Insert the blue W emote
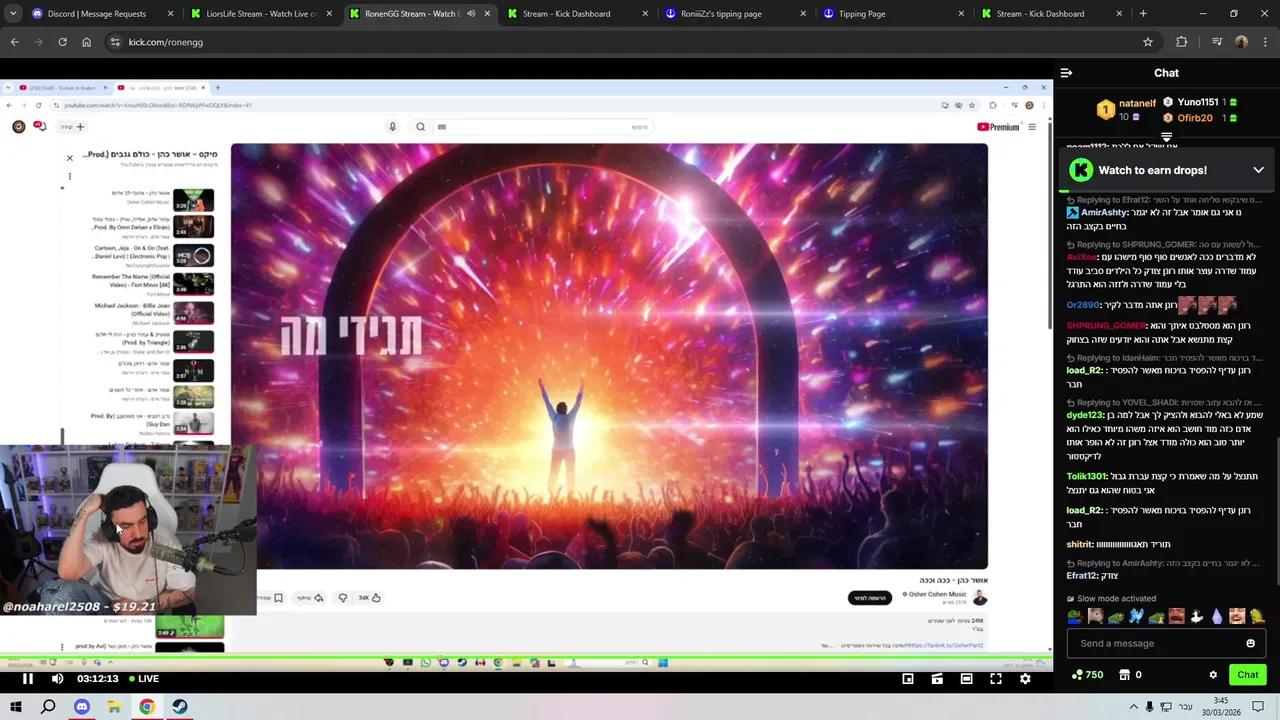The image size is (1280, 720). [x=1136, y=616]
